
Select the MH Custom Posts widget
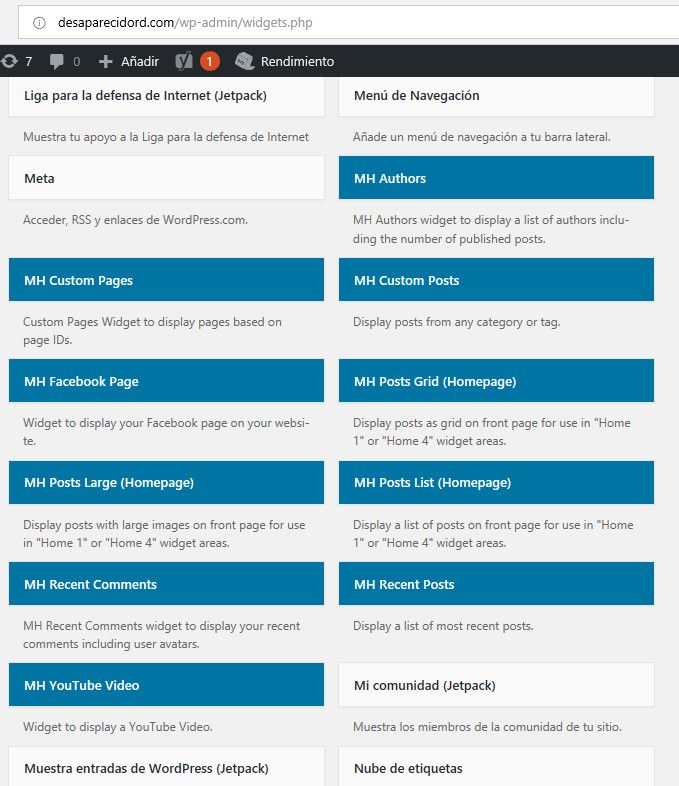click(496, 280)
